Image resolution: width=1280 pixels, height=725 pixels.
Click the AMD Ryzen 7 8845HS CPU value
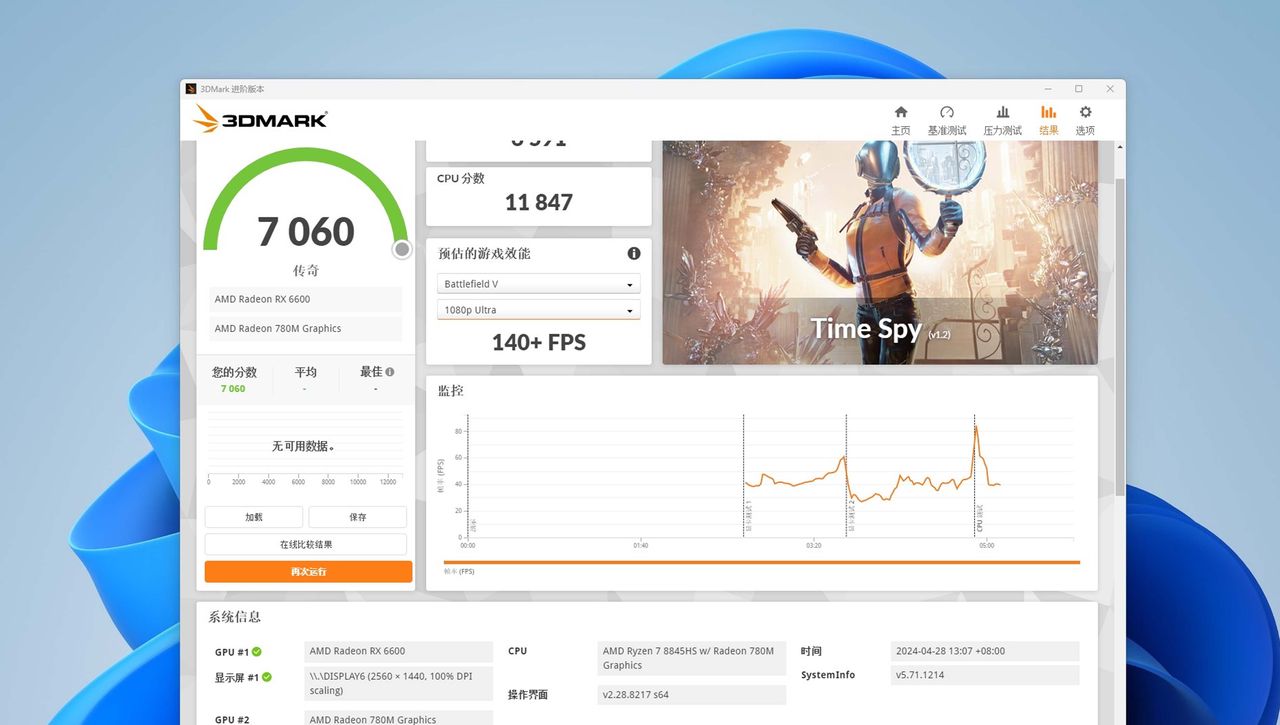[692, 658]
